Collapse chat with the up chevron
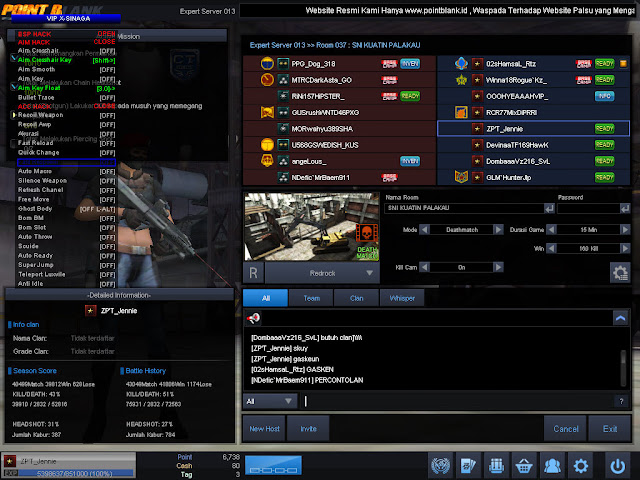 [621, 318]
